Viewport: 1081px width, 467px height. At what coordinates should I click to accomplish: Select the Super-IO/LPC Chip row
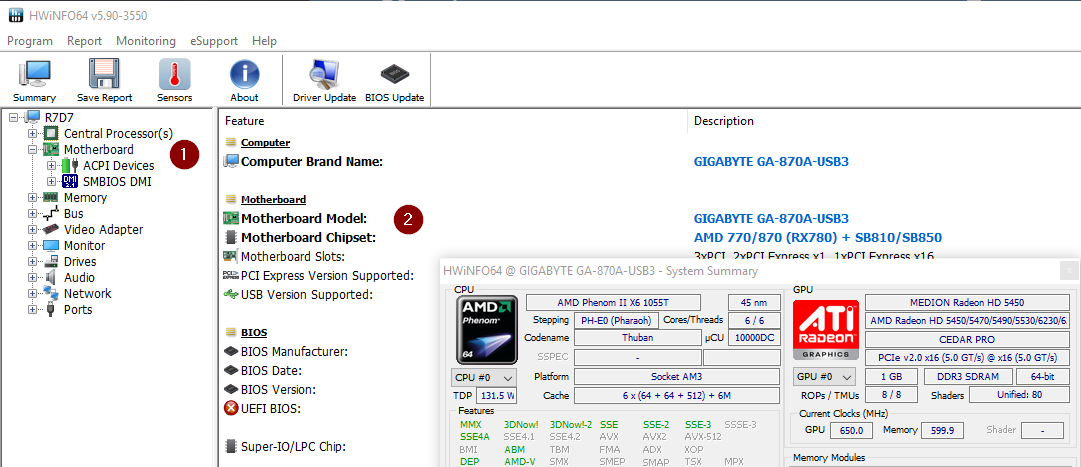(293, 446)
